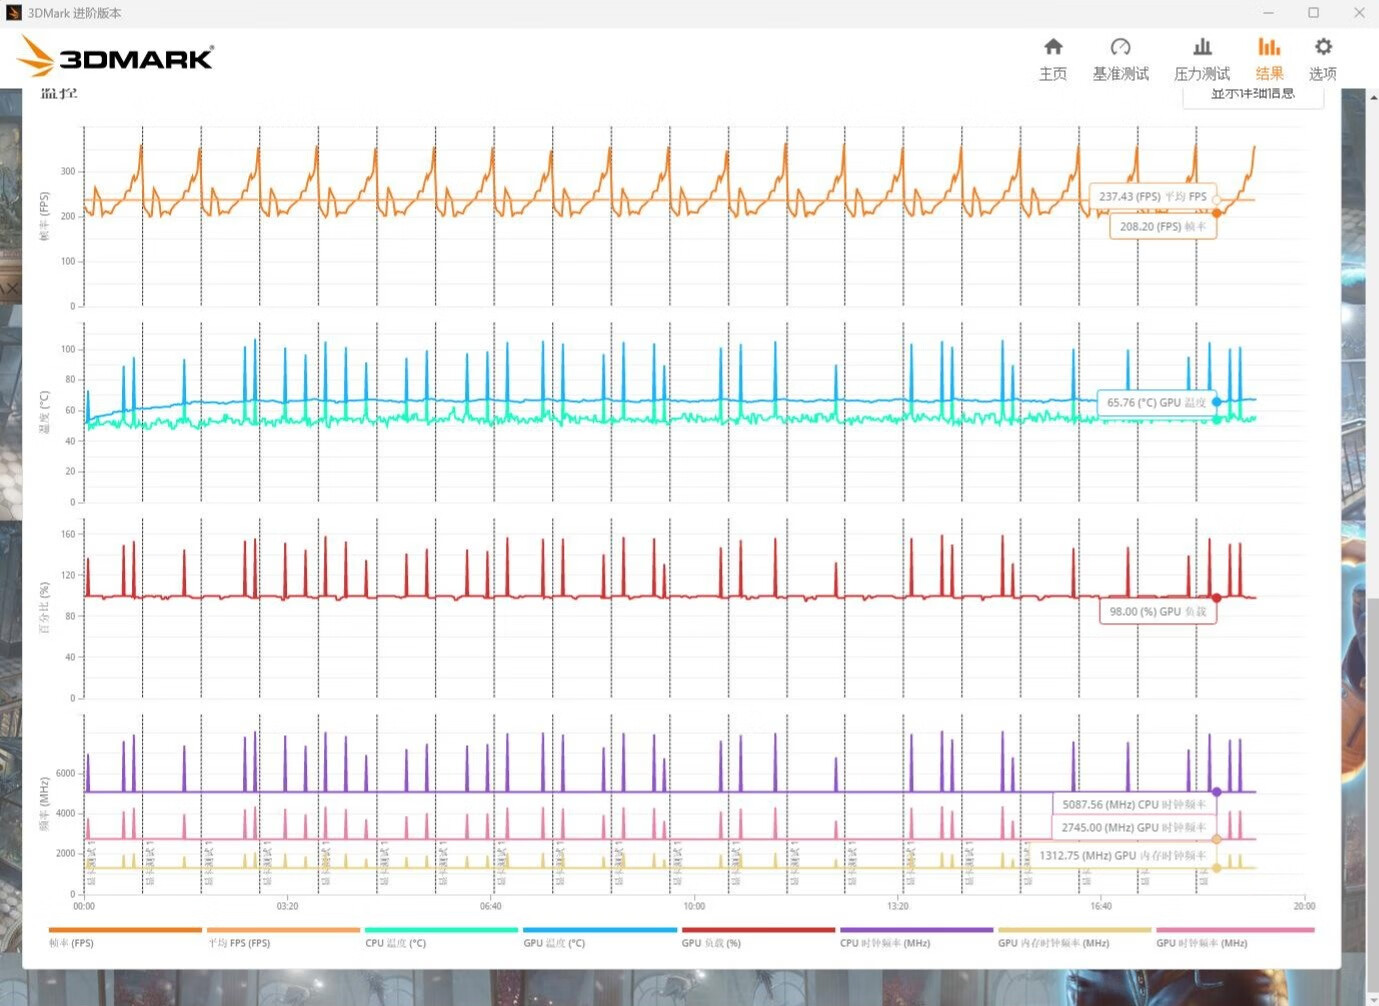
Task: Click the 16:40 time axis label
Action: click(1101, 906)
